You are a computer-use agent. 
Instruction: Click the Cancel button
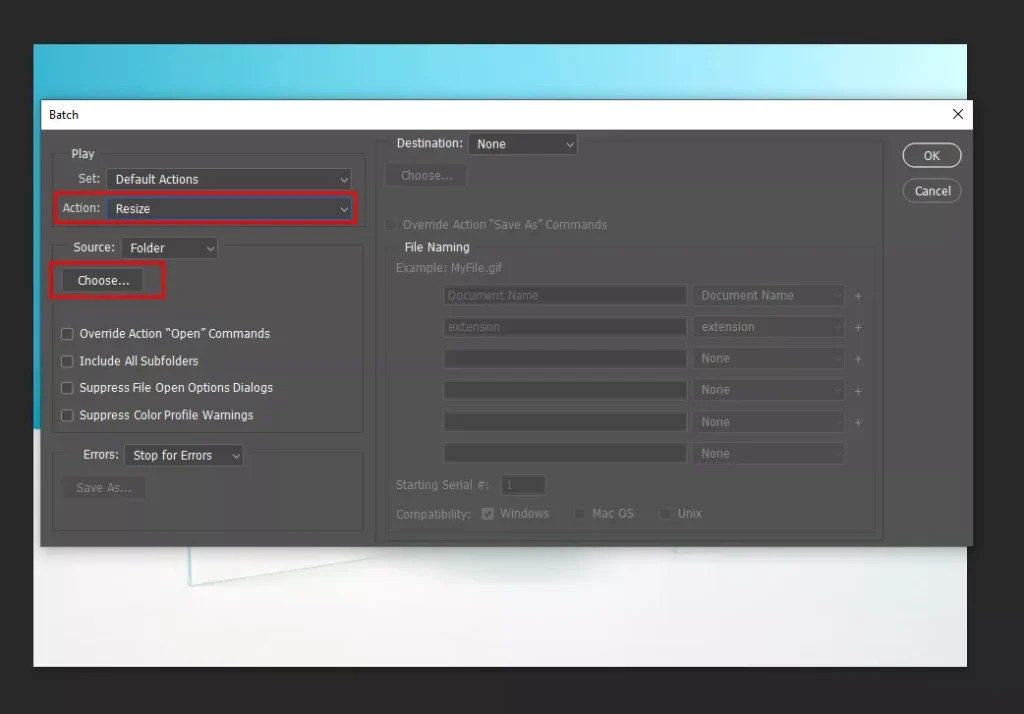click(x=931, y=190)
